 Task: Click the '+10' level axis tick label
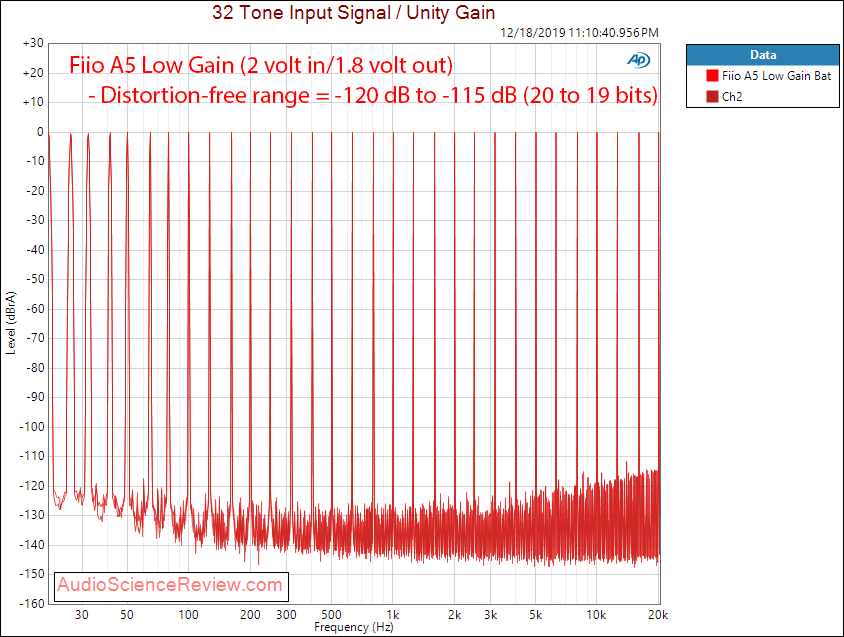(33, 102)
